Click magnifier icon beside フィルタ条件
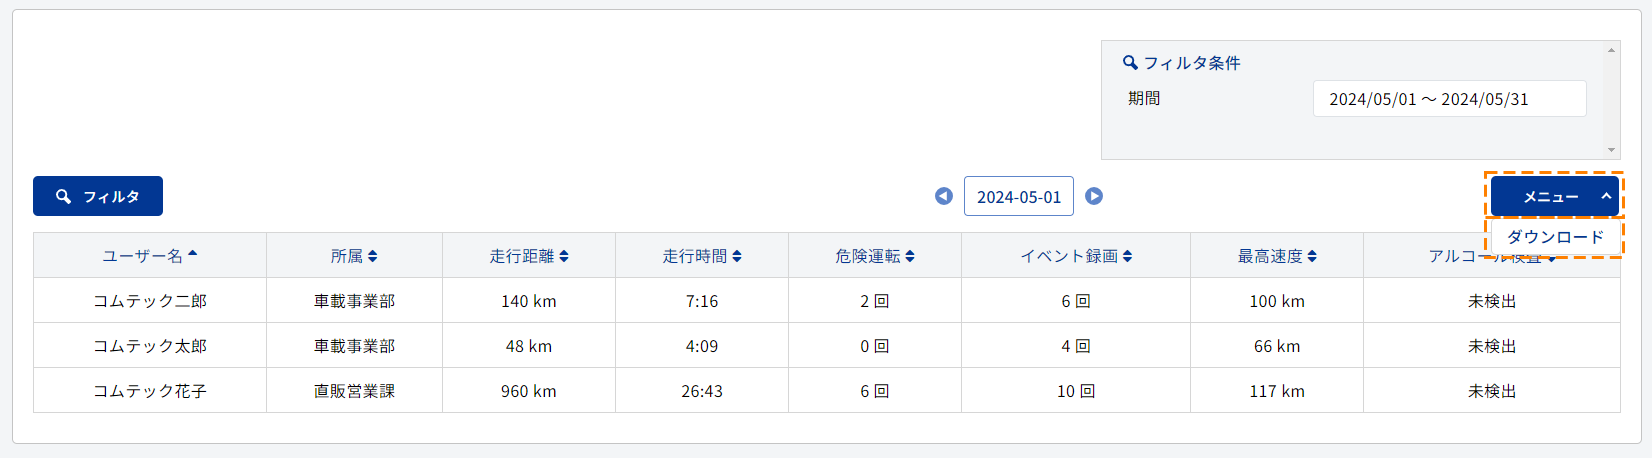The height and width of the screenshot is (458, 1652). pos(1130,62)
